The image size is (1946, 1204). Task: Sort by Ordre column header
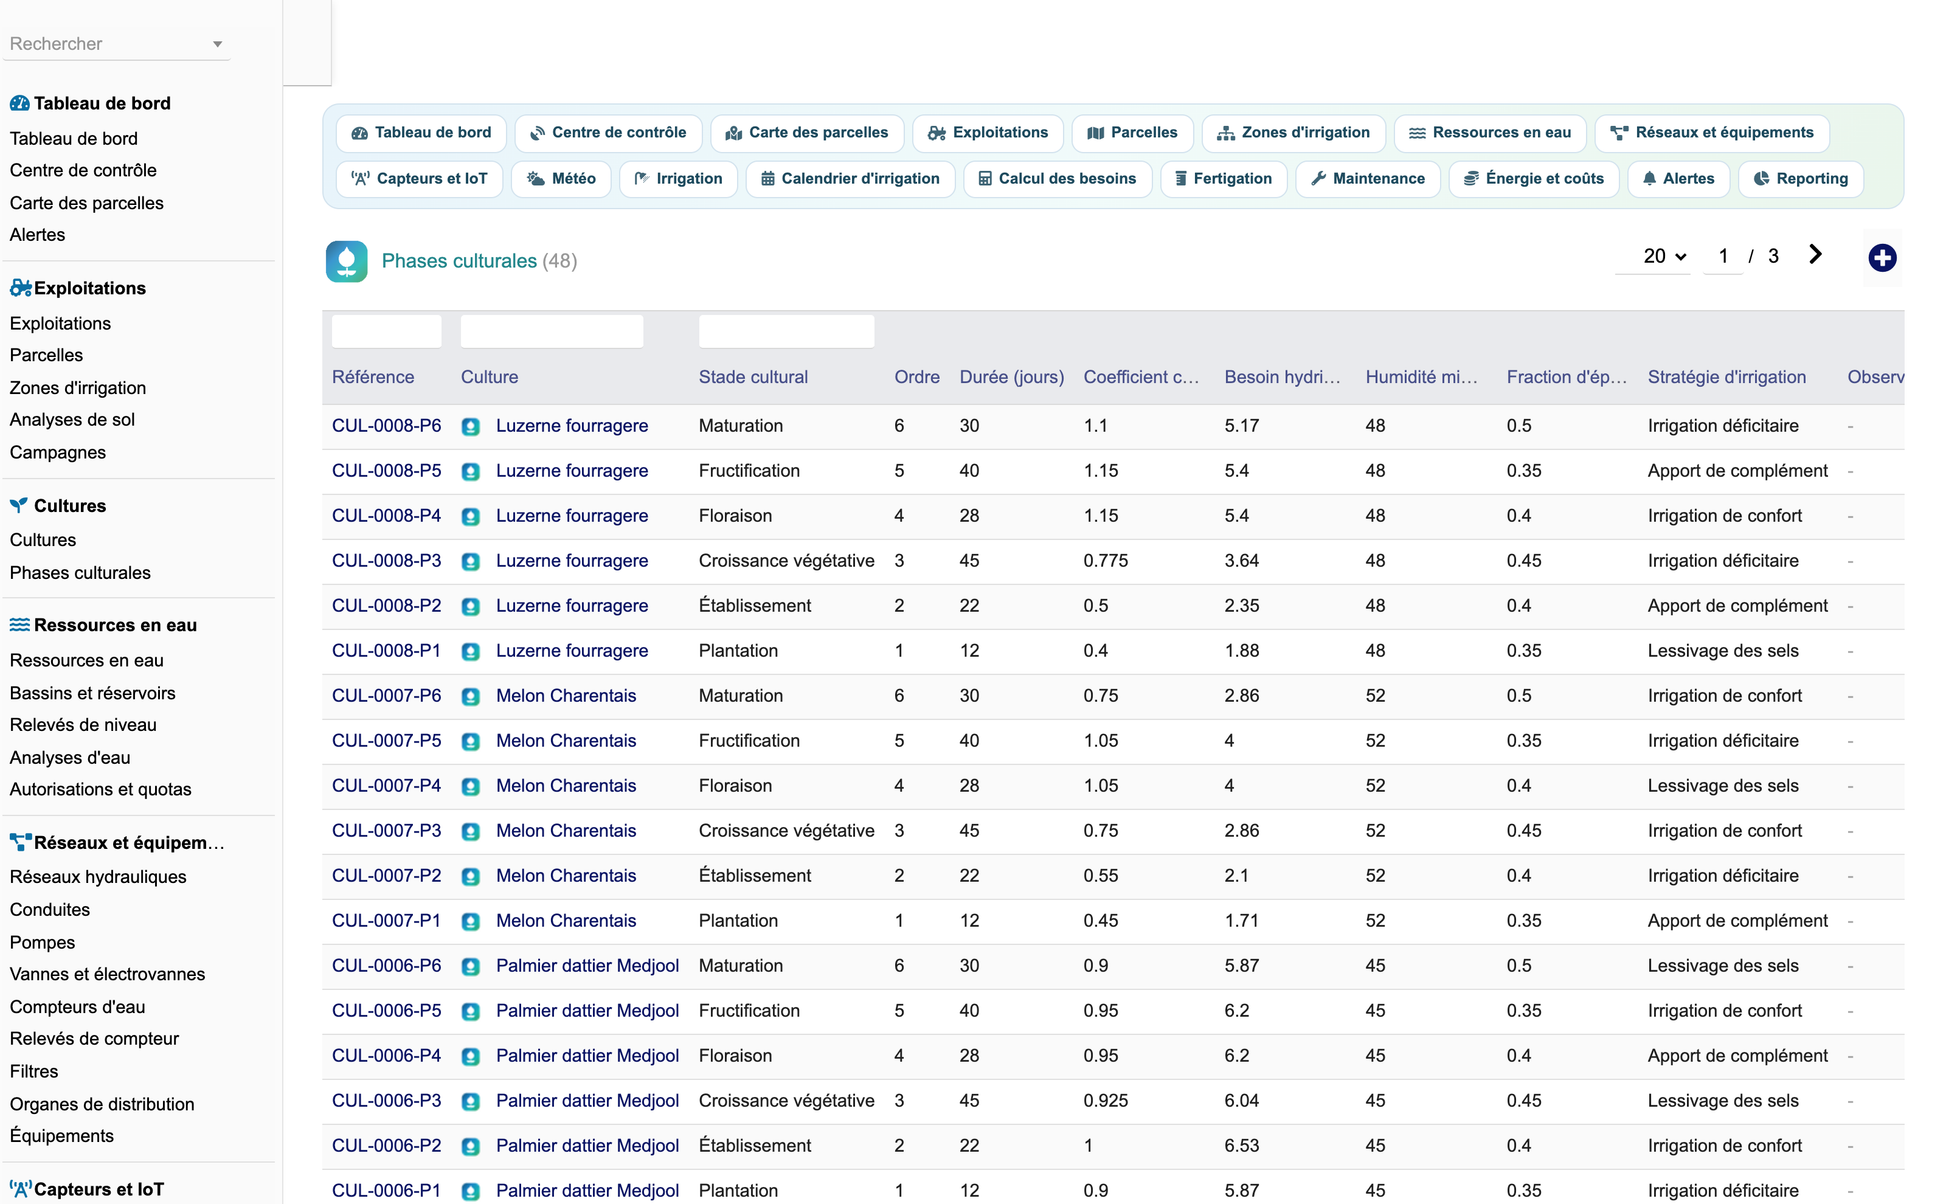coord(917,377)
